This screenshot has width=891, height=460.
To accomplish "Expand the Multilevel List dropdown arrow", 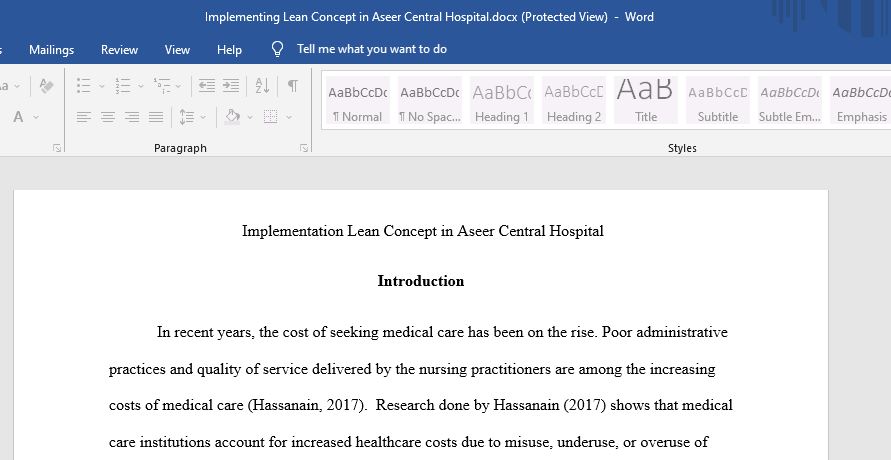I will click(178, 86).
